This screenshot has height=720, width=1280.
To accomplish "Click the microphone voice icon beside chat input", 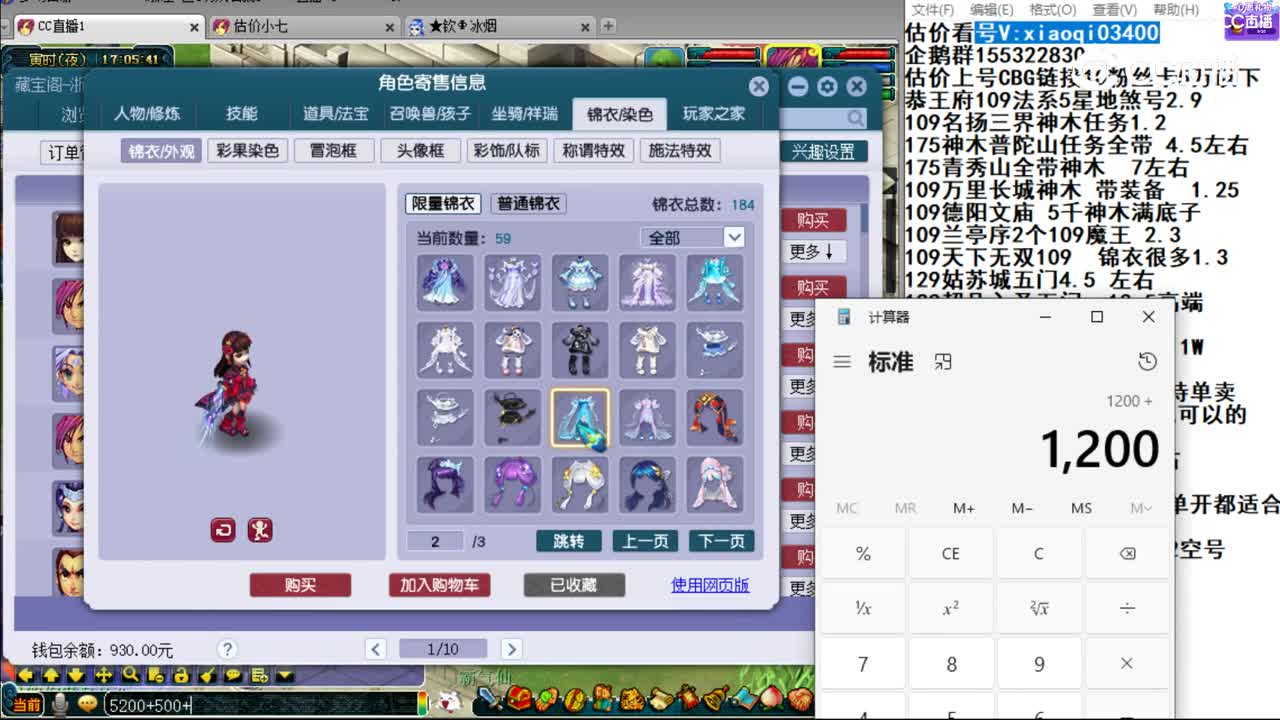I will coord(60,704).
